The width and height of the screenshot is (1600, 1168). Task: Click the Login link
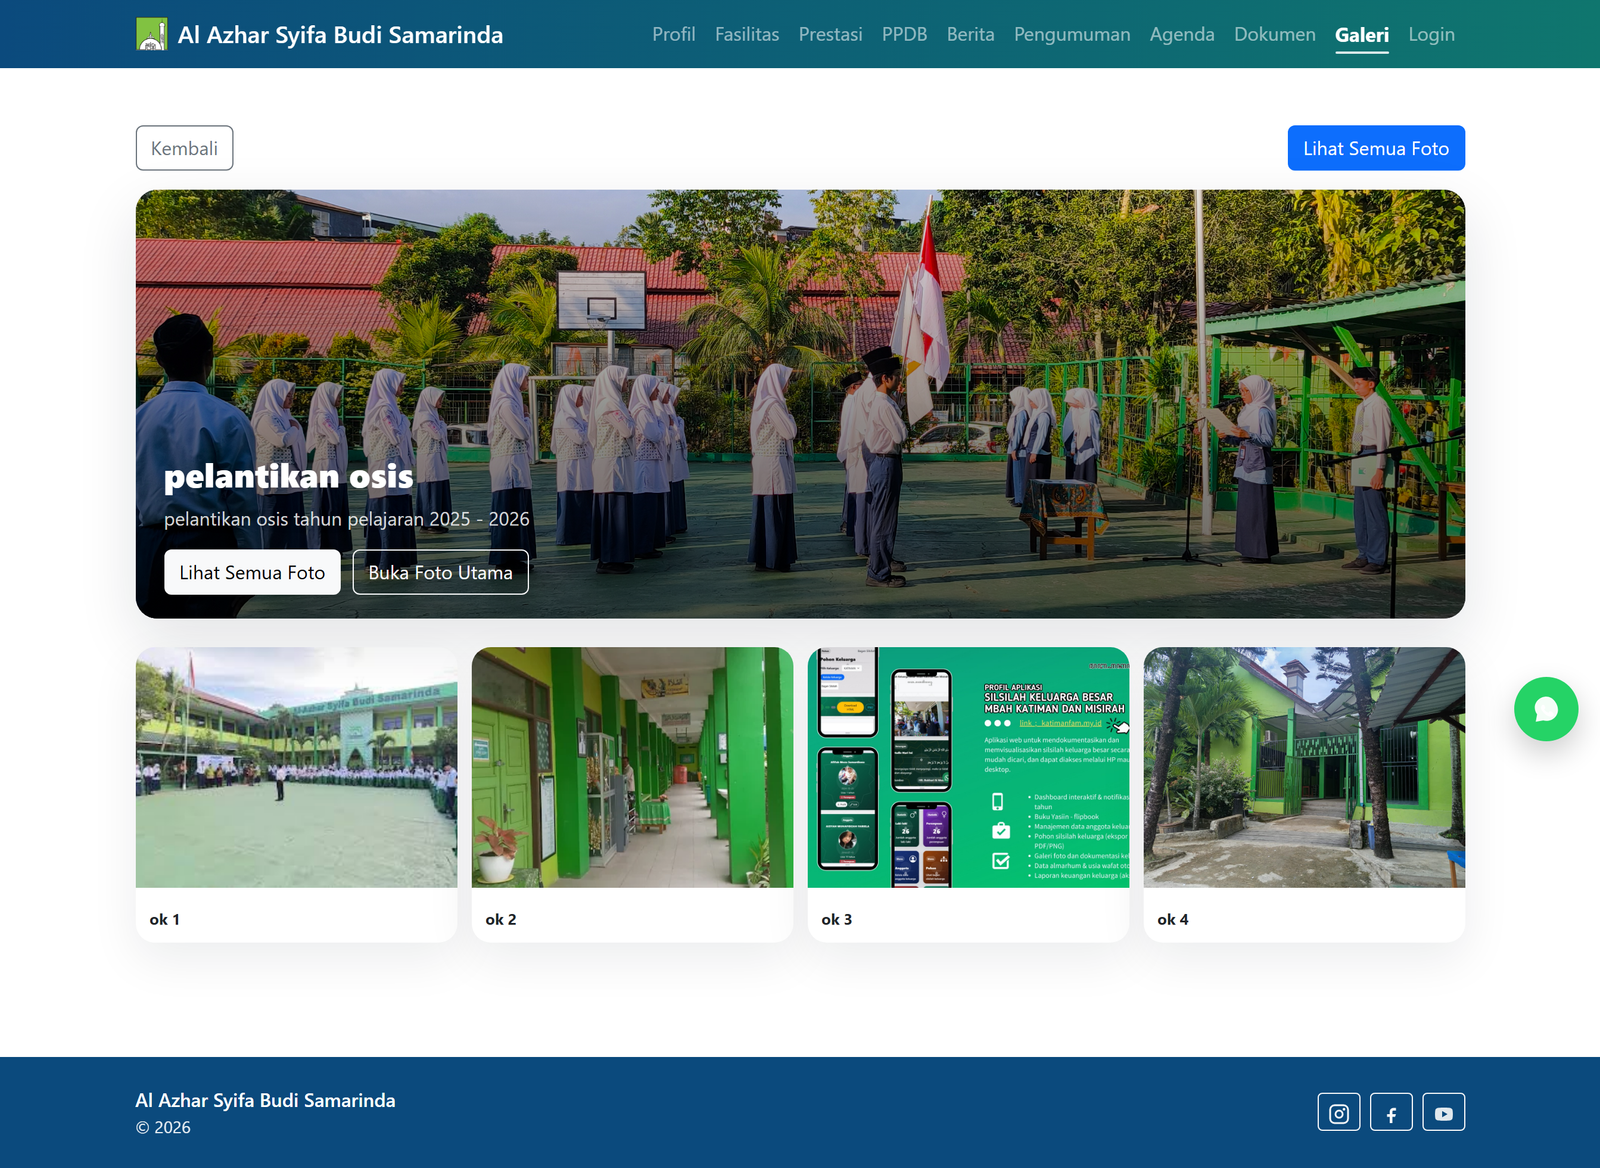[x=1431, y=33]
